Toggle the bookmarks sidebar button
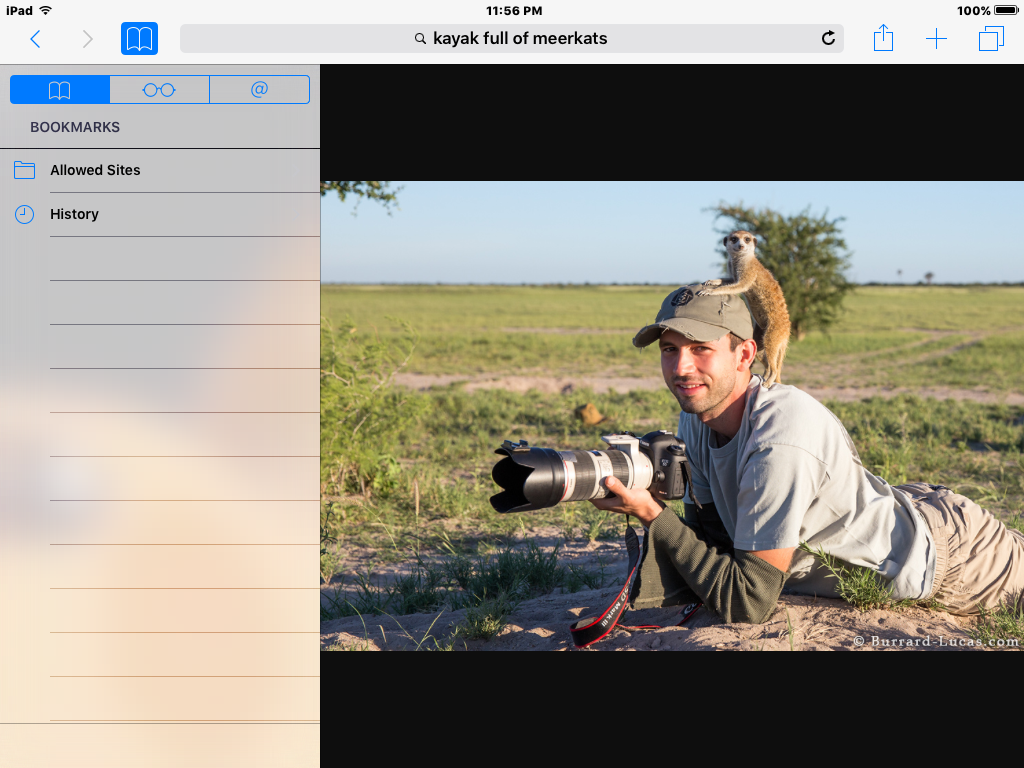The width and height of the screenshot is (1024, 768). pyautogui.click(x=139, y=39)
